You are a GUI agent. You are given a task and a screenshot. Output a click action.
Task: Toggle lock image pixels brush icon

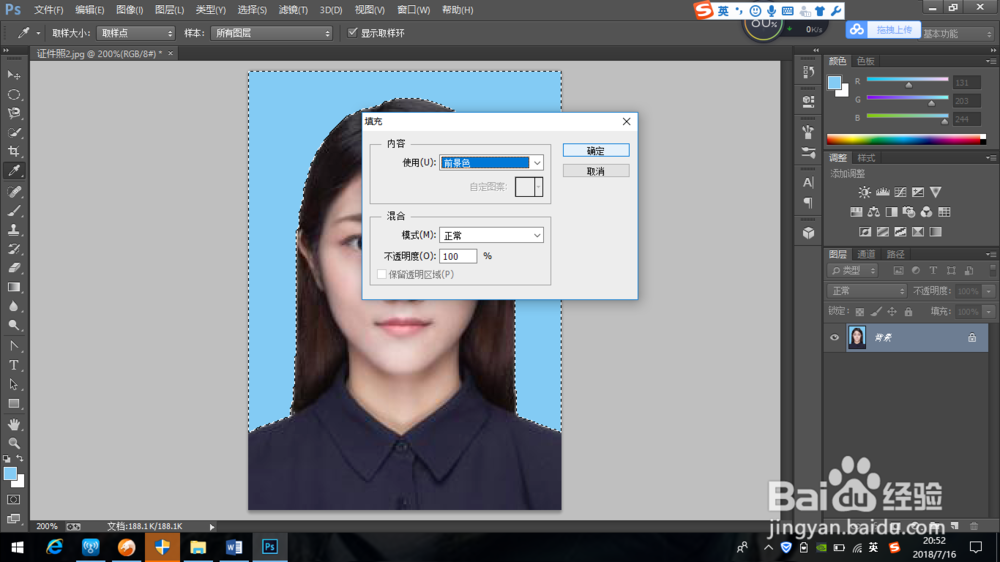(876, 312)
